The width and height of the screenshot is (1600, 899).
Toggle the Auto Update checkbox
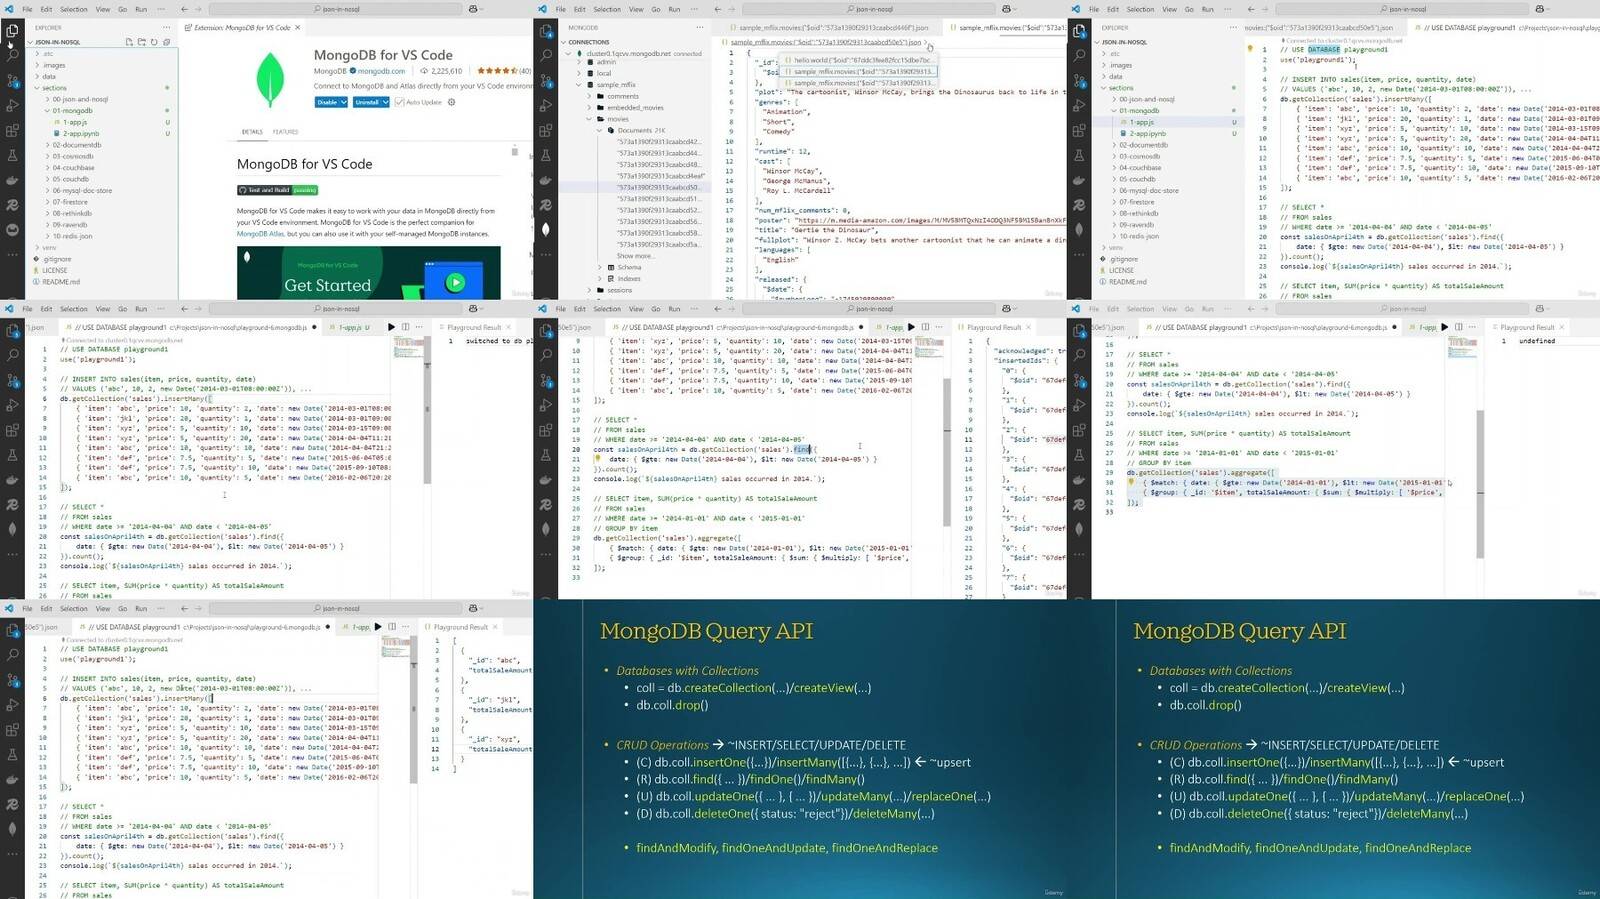coord(400,102)
